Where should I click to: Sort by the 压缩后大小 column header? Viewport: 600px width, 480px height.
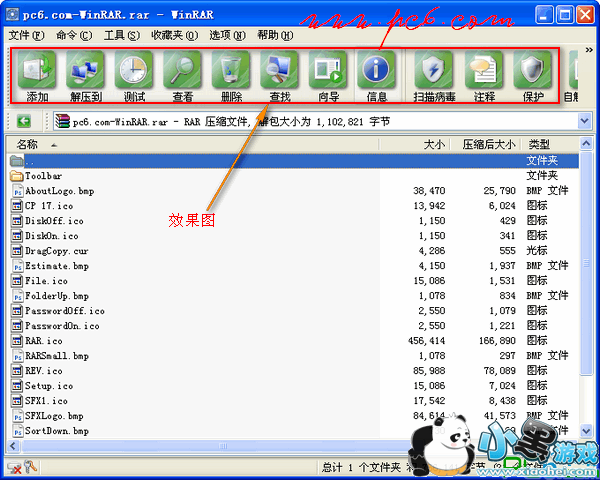pyautogui.click(x=485, y=145)
